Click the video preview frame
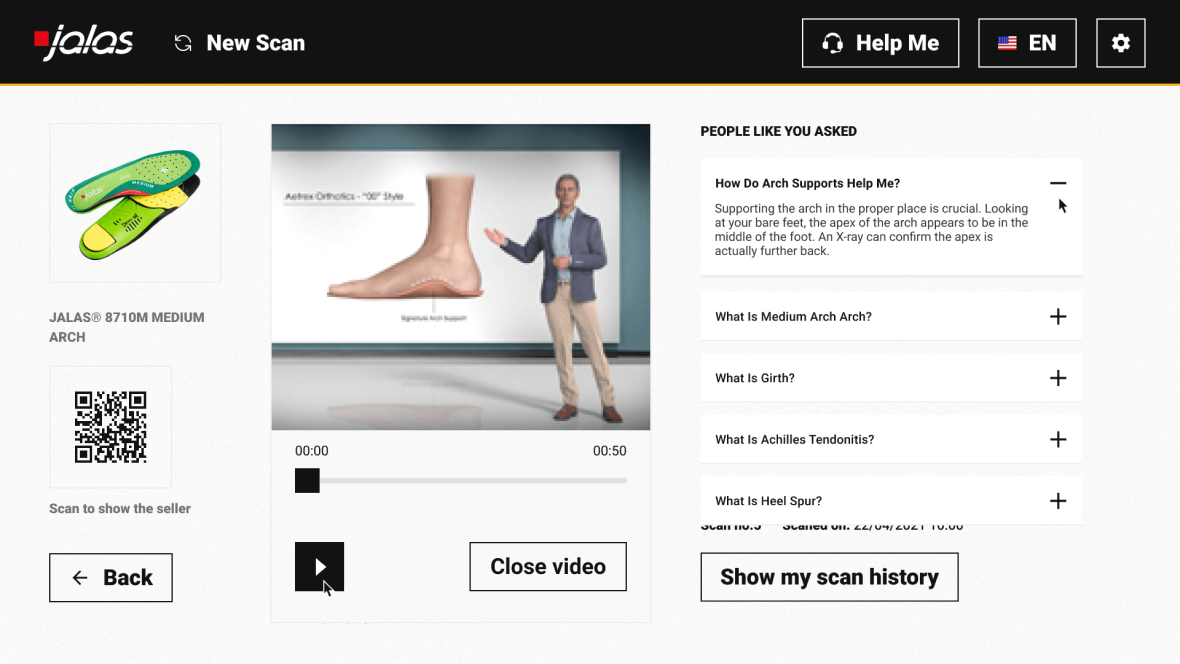Screen dimensions: 1180x664 click(460, 277)
